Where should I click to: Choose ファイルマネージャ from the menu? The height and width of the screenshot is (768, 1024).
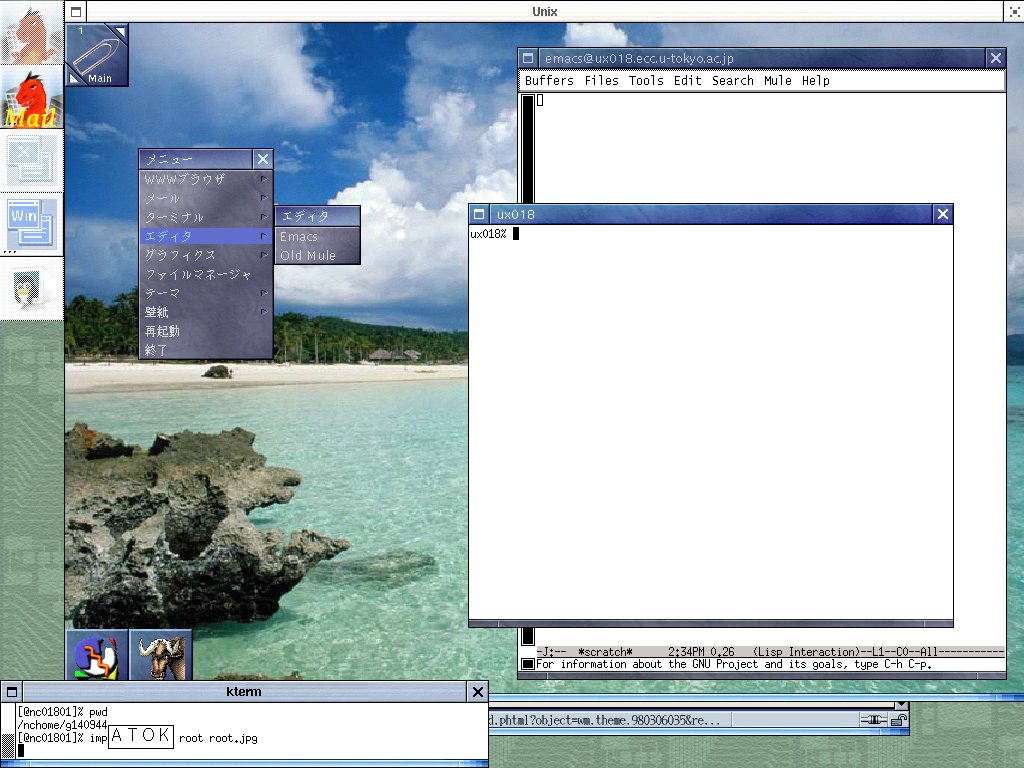(x=199, y=274)
